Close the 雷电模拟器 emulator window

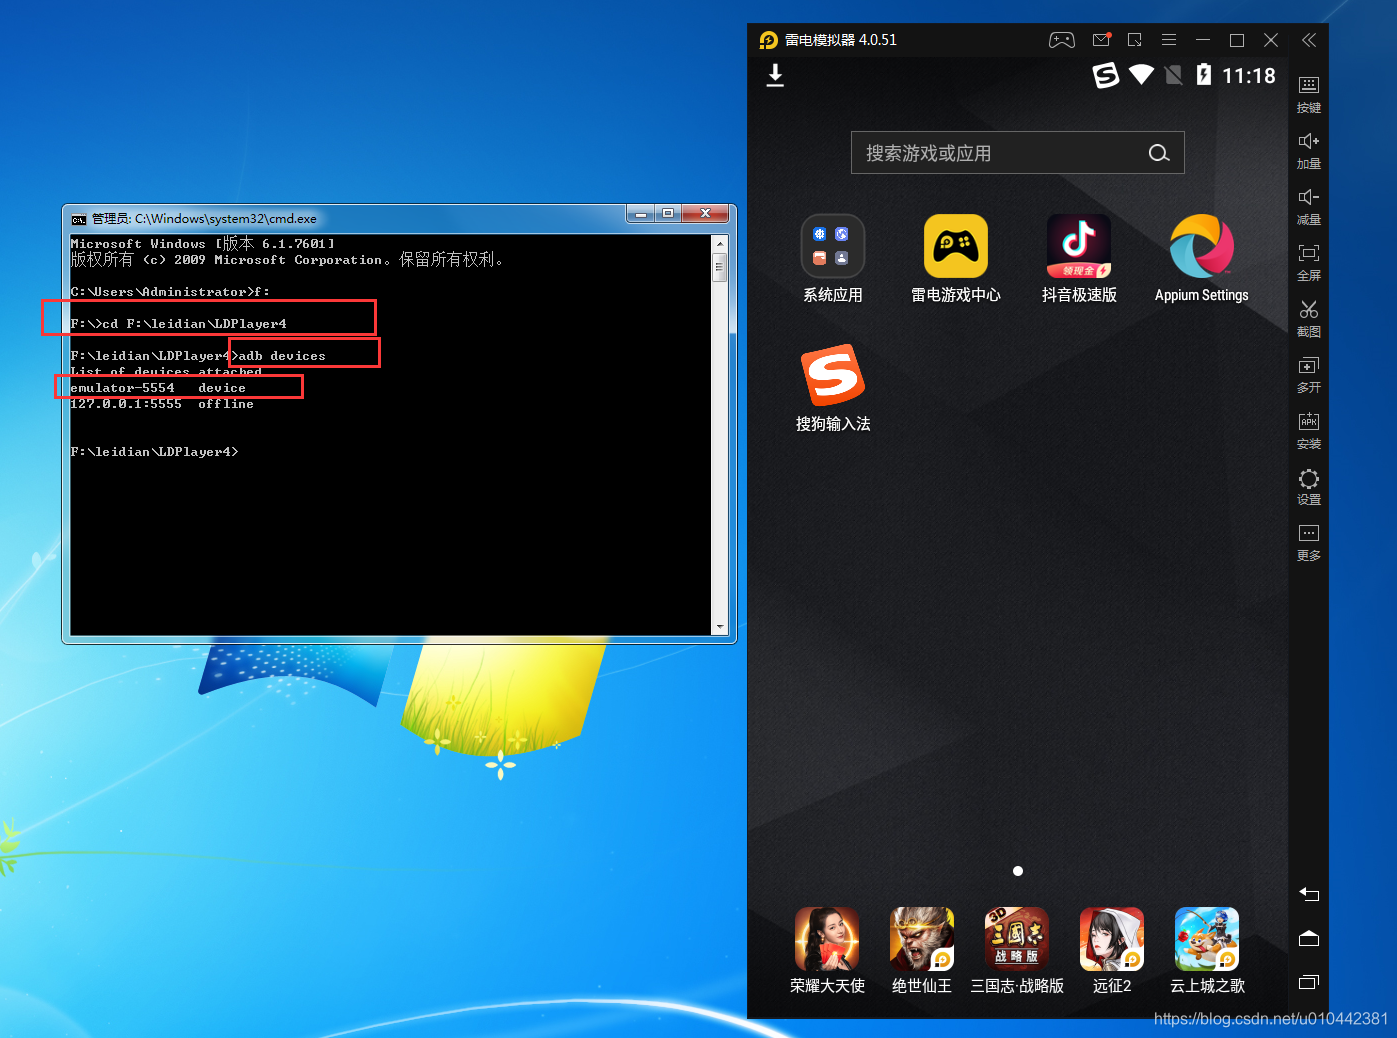point(1271,40)
